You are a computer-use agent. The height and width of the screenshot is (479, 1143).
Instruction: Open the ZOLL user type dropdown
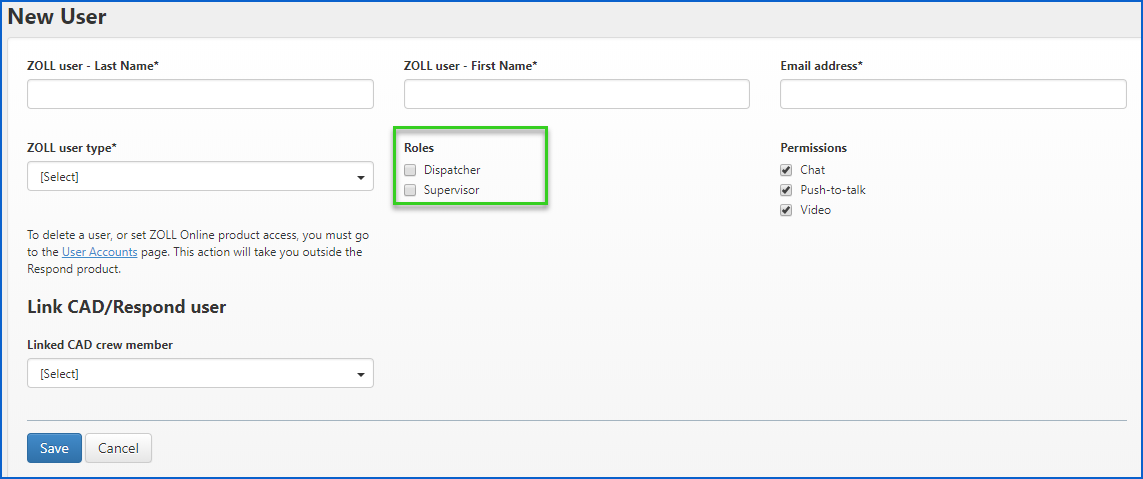[x=200, y=177]
